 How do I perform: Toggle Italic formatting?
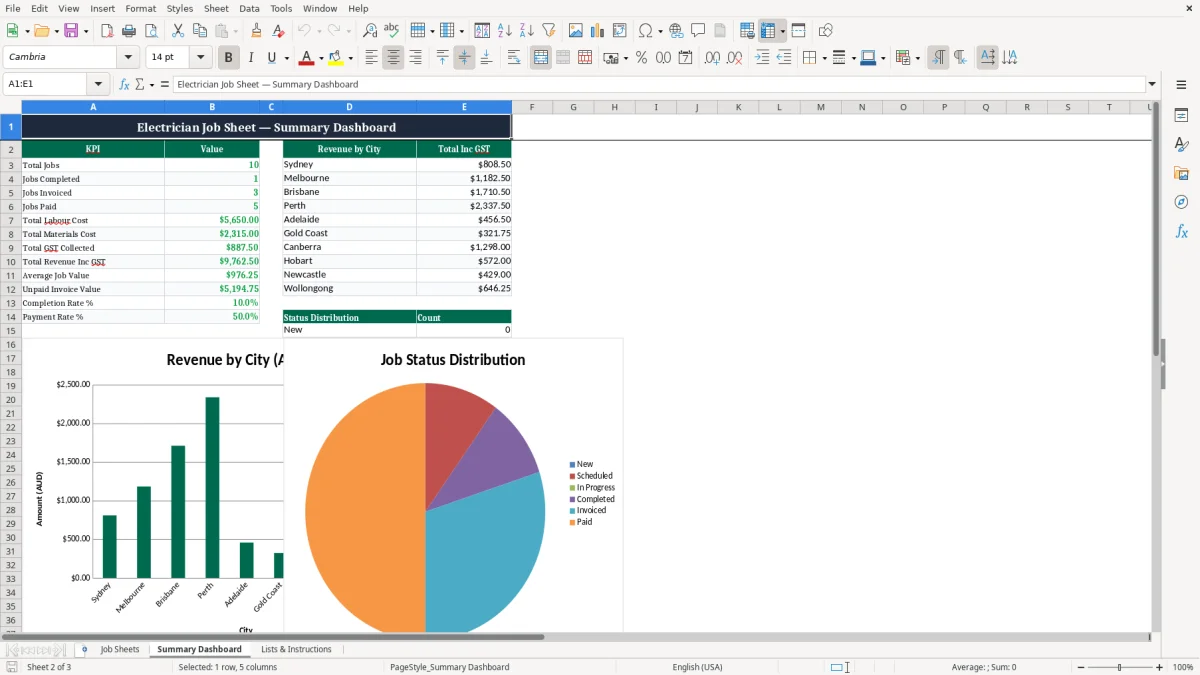click(251, 58)
